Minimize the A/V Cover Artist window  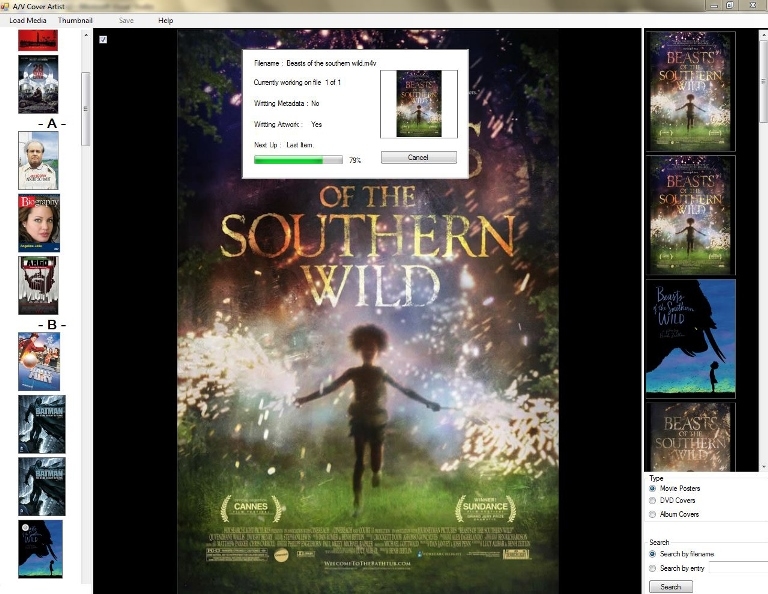click(714, 5)
